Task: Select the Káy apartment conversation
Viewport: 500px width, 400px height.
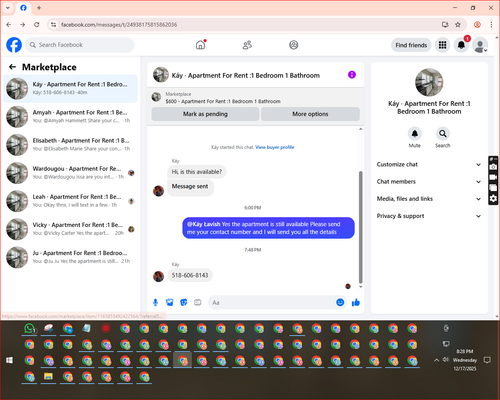Action: (x=70, y=89)
